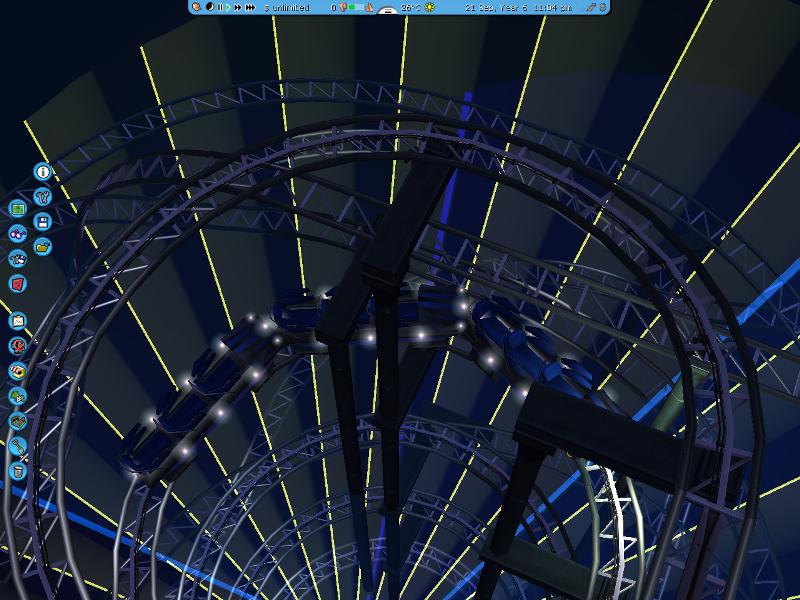Click the clock time '11:04 pm'
The width and height of the screenshot is (800, 600).
click(x=553, y=8)
